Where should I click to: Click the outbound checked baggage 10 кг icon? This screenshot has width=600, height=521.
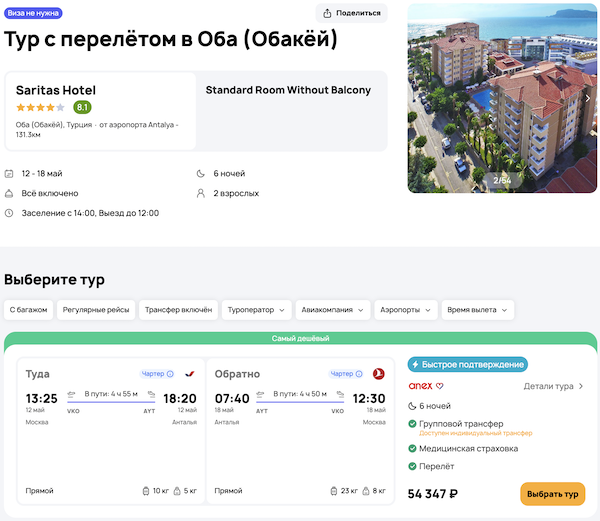147,491
